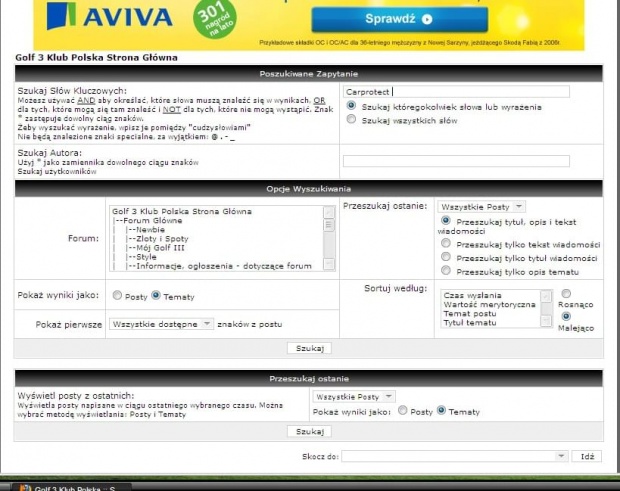Select 'Przeszukaj tylko tytuł wiadomości' radio button
This screenshot has width=620, height=491.
click(x=446, y=257)
